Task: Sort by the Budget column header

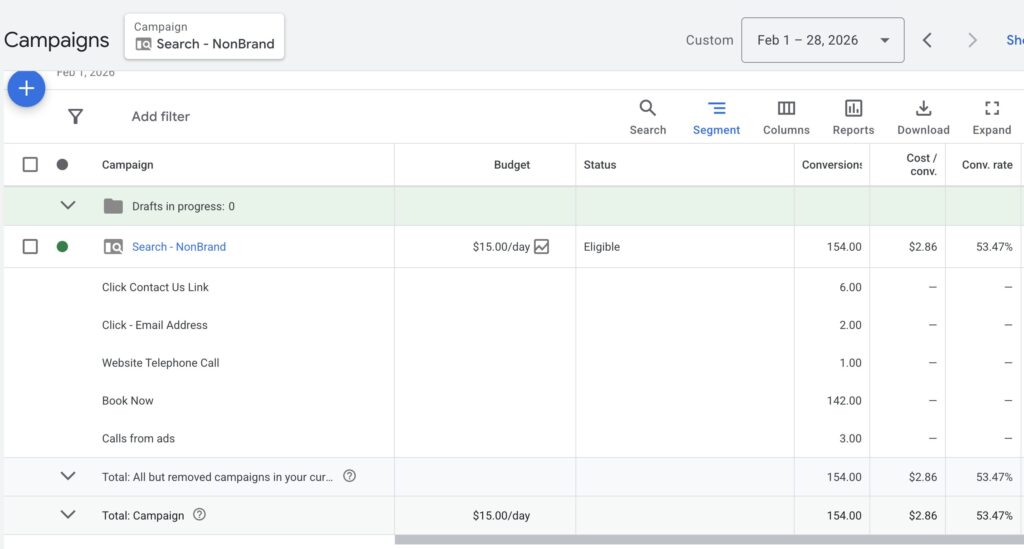Action: tap(511, 165)
